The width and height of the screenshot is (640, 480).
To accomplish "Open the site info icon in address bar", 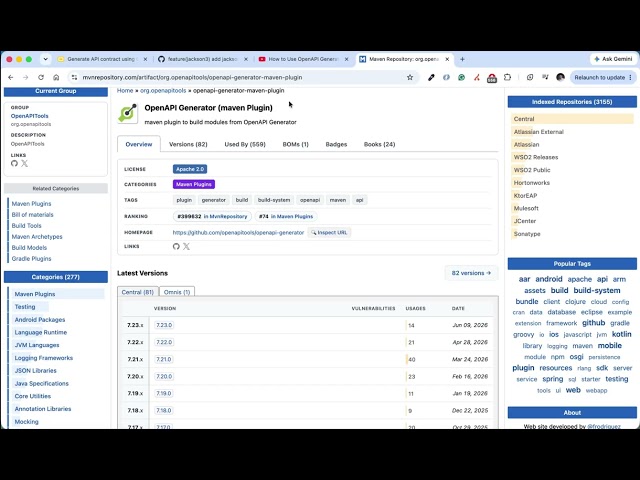I will (x=74, y=77).
